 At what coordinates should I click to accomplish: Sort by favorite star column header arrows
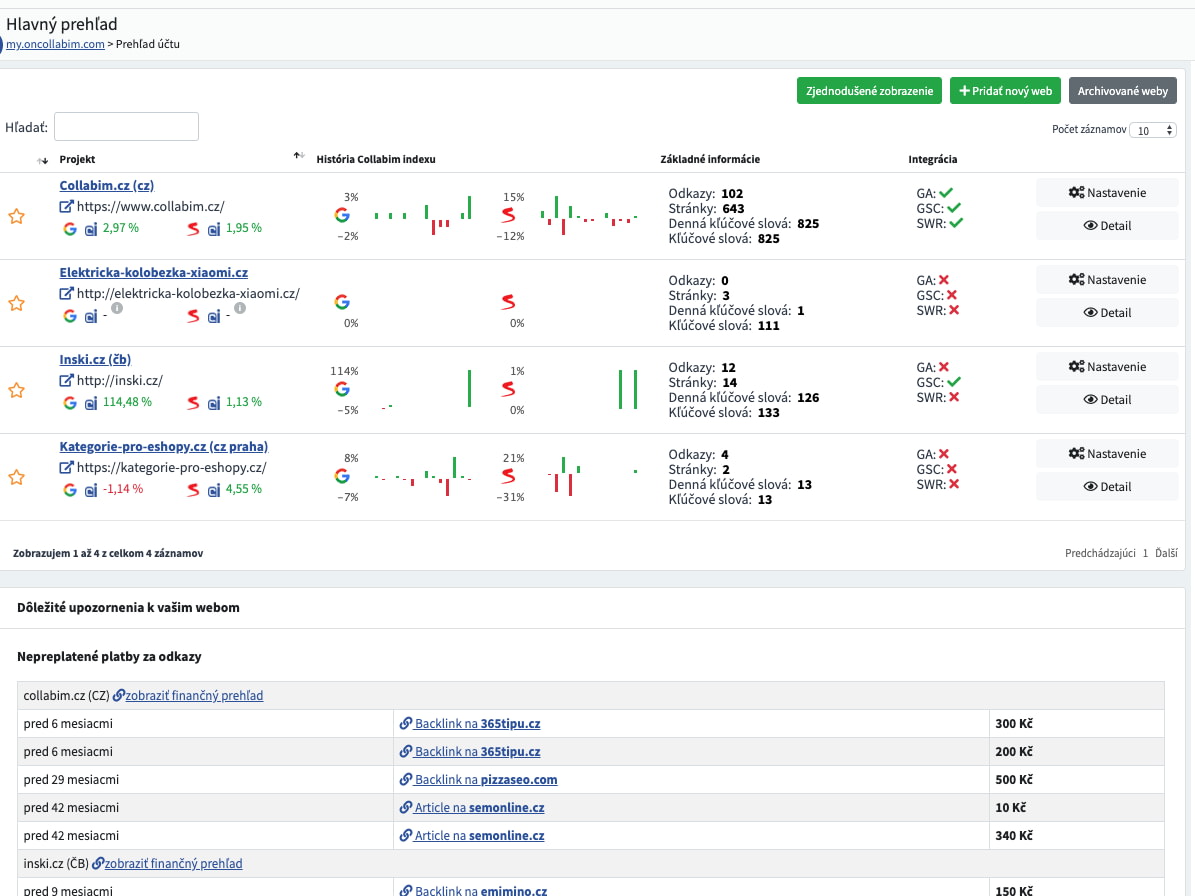tap(43, 160)
